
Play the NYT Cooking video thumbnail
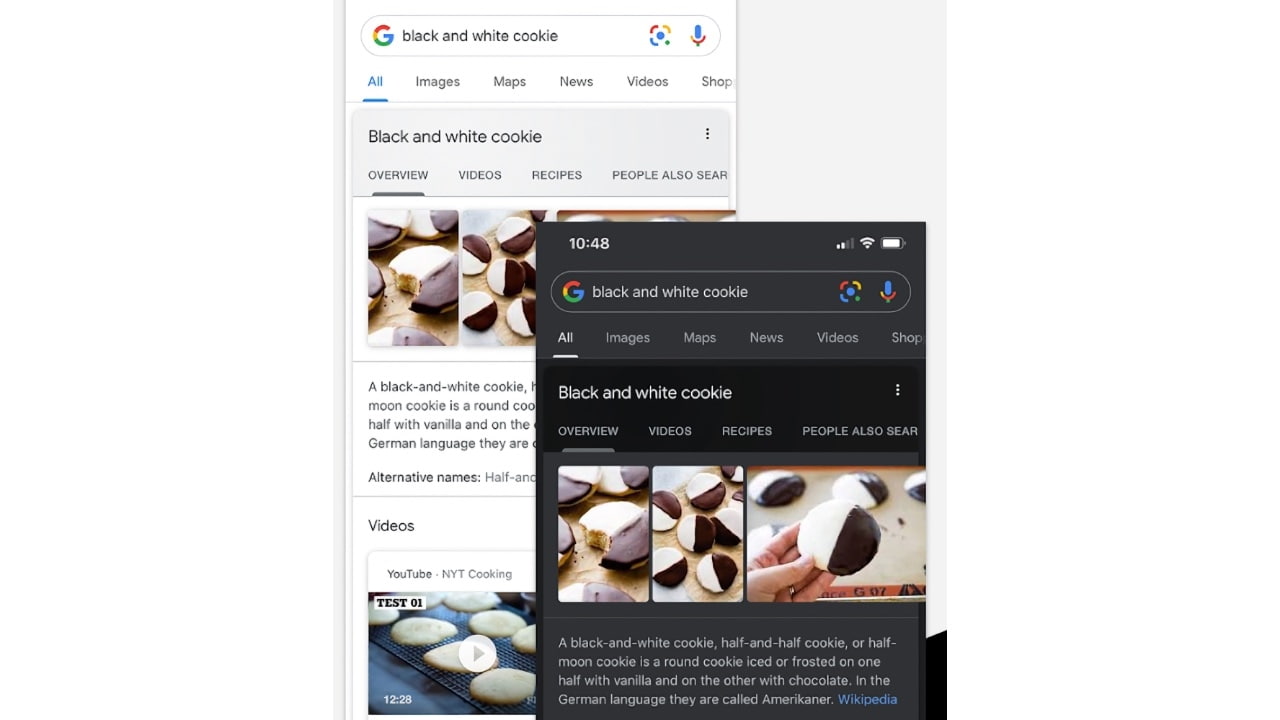pos(477,653)
